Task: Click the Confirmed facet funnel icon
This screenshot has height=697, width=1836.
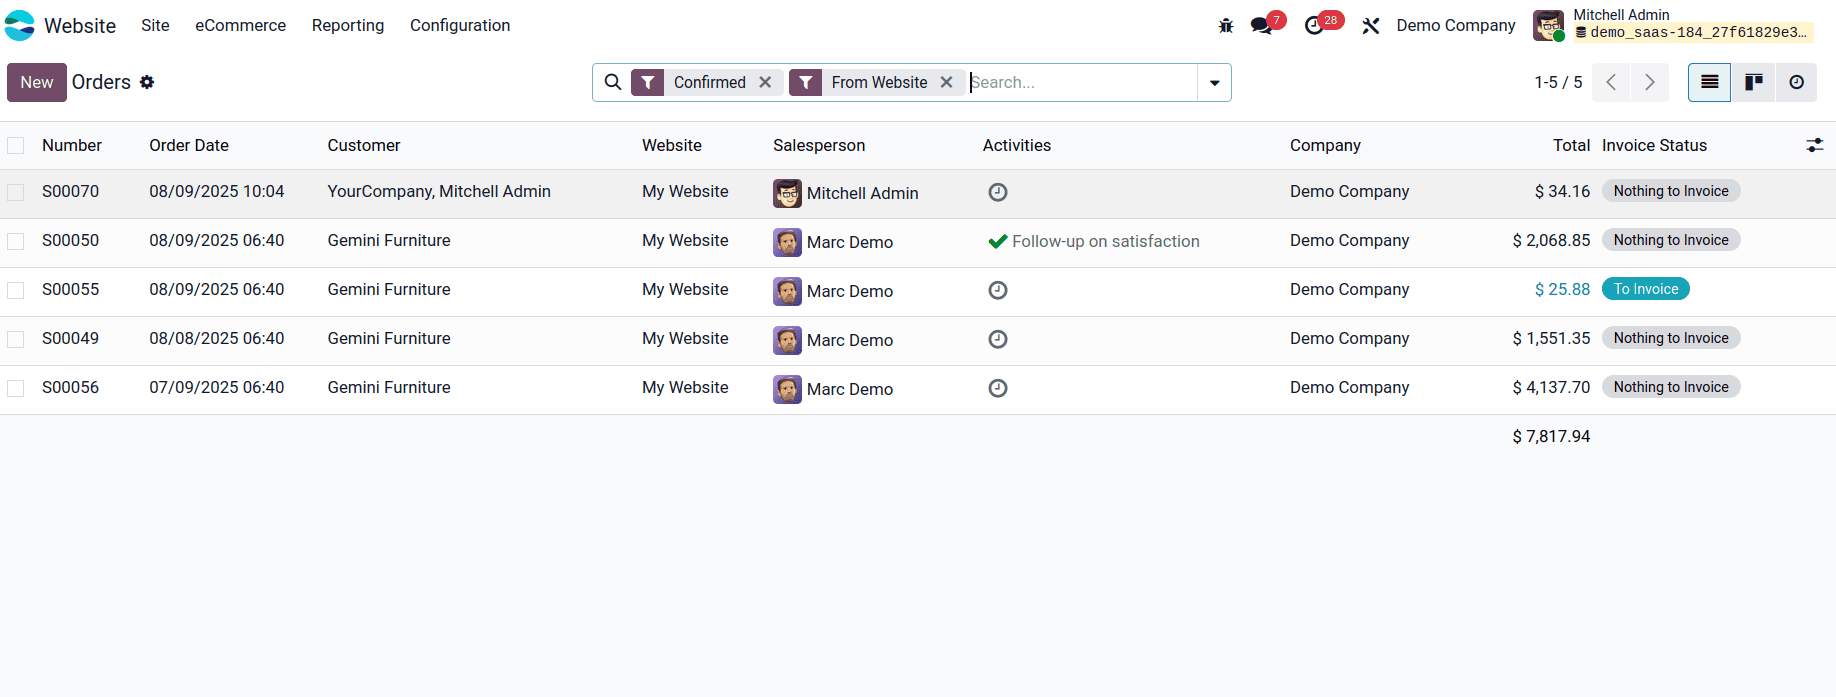Action: point(648,82)
